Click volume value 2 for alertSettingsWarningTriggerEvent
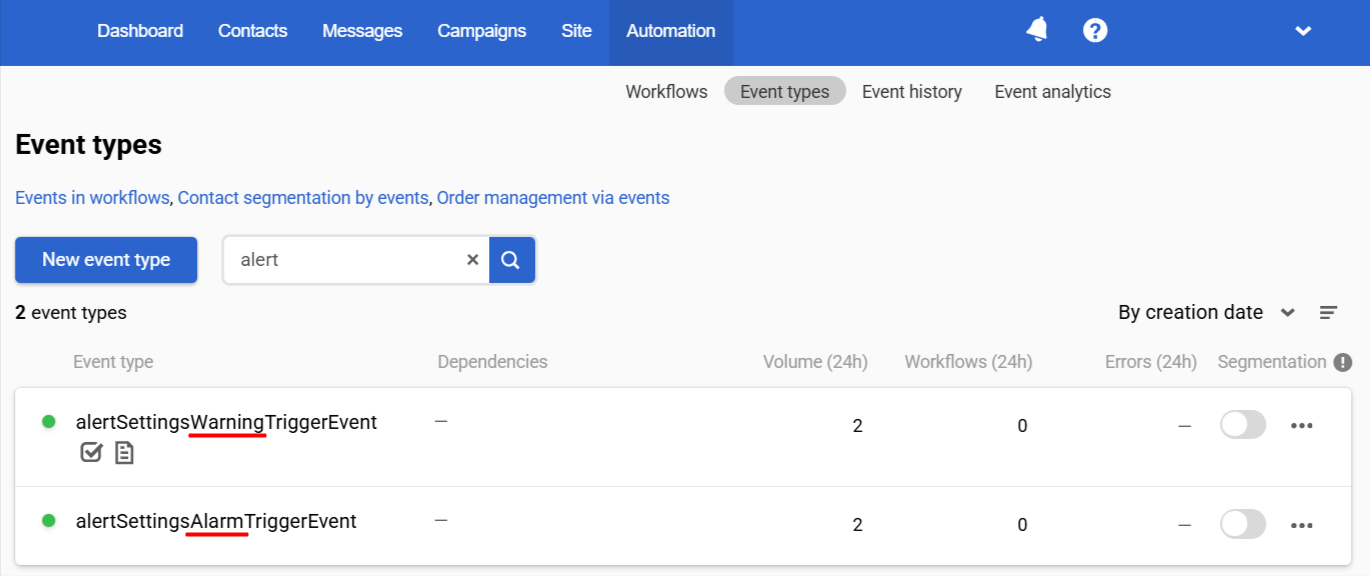Screen dimensions: 1370x576 tap(857, 426)
